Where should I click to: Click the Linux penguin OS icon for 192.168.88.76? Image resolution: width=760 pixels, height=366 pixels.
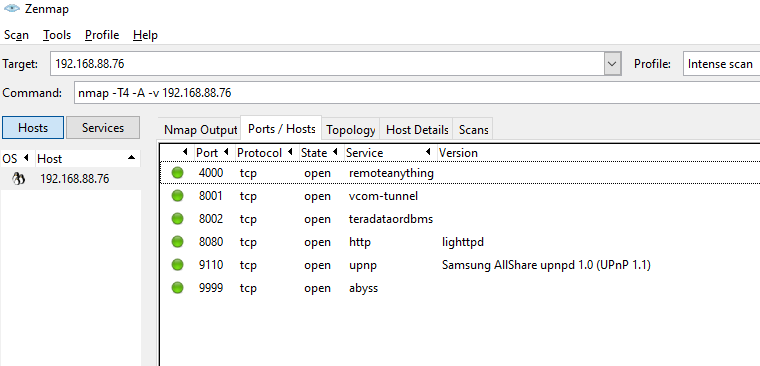click(x=18, y=179)
